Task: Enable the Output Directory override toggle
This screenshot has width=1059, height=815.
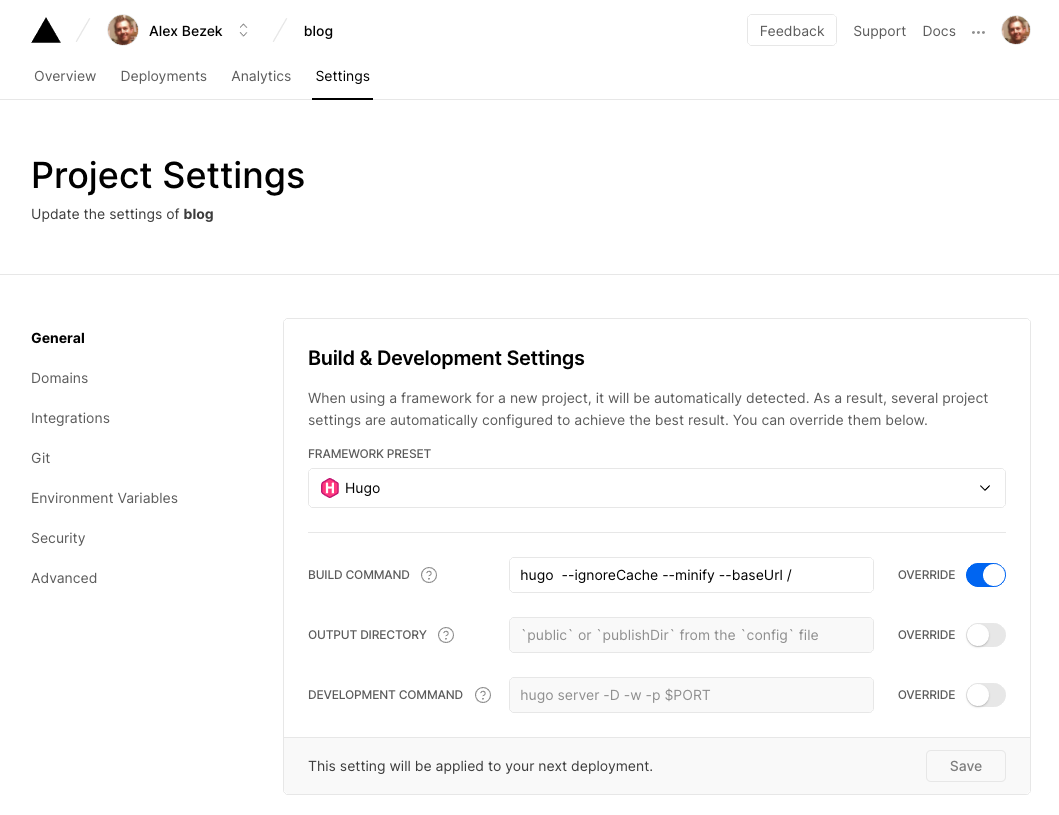Action: pyautogui.click(x=985, y=635)
